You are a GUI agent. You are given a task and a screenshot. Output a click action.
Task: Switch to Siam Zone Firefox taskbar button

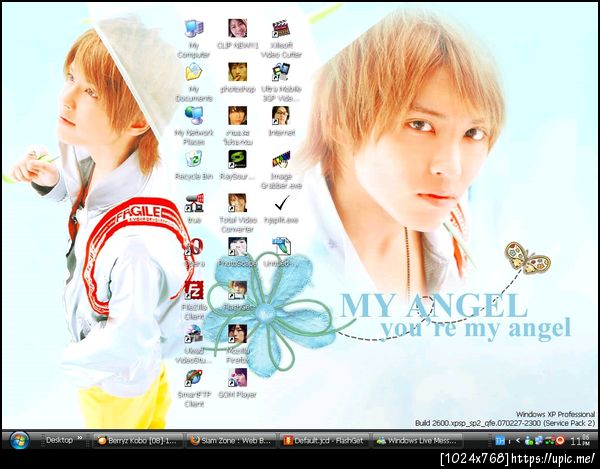[231, 441]
